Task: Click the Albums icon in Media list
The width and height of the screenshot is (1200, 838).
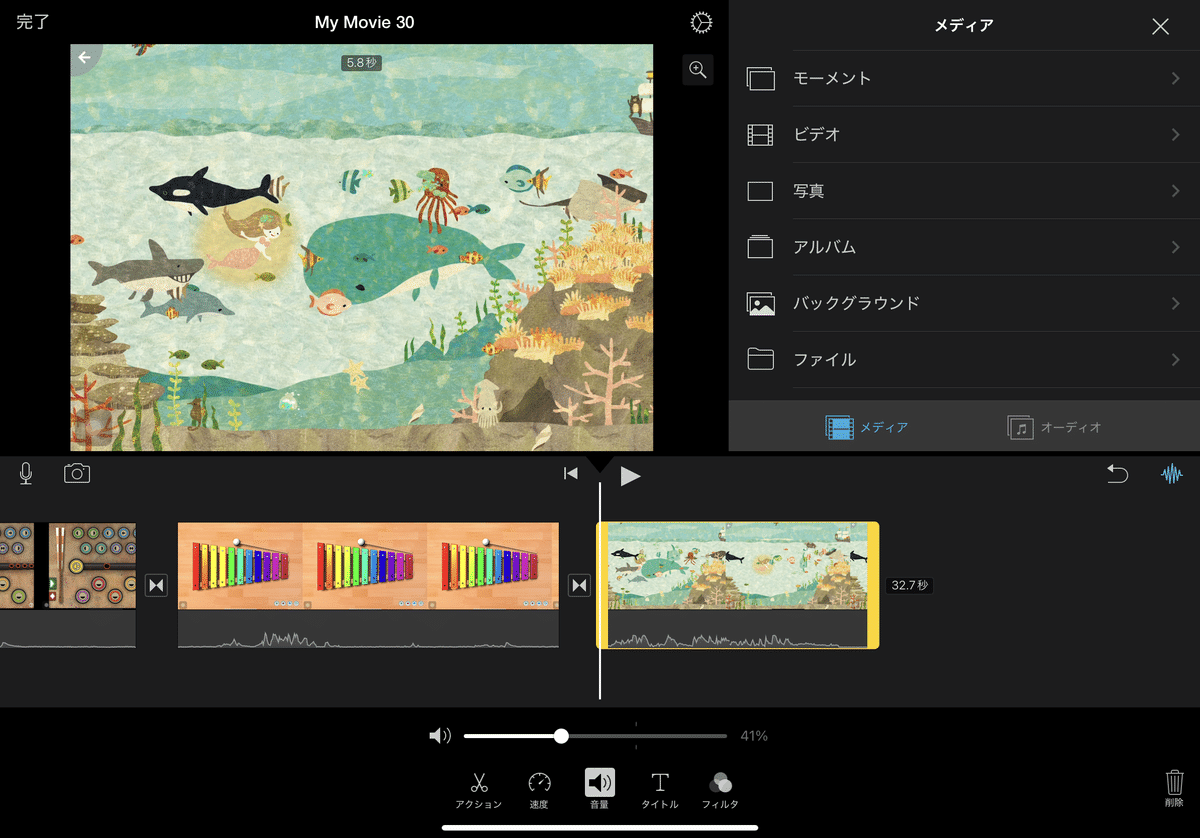Action: point(761,247)
